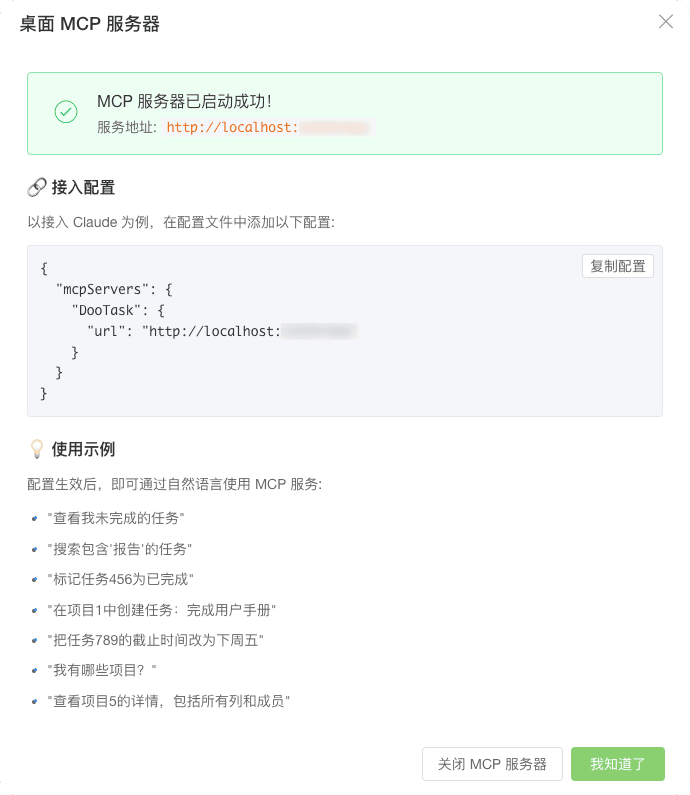690x795 pixels.
Task: Click the example about creating a task in 项目1
Action: pos(161,610)
